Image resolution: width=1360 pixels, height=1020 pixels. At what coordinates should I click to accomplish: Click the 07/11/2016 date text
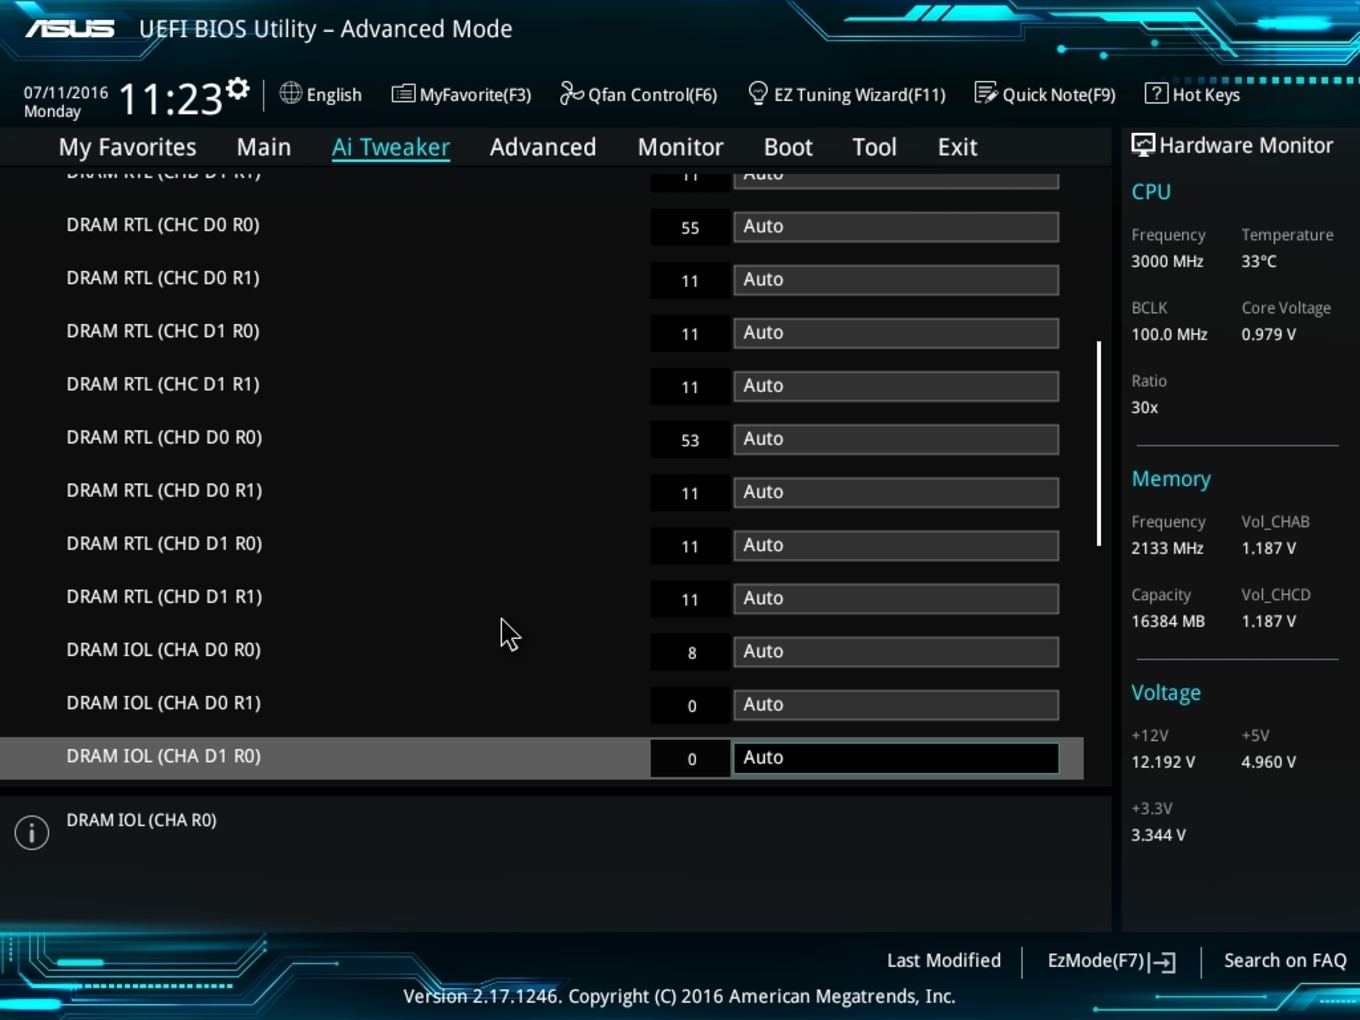click(x=66, y=92)
